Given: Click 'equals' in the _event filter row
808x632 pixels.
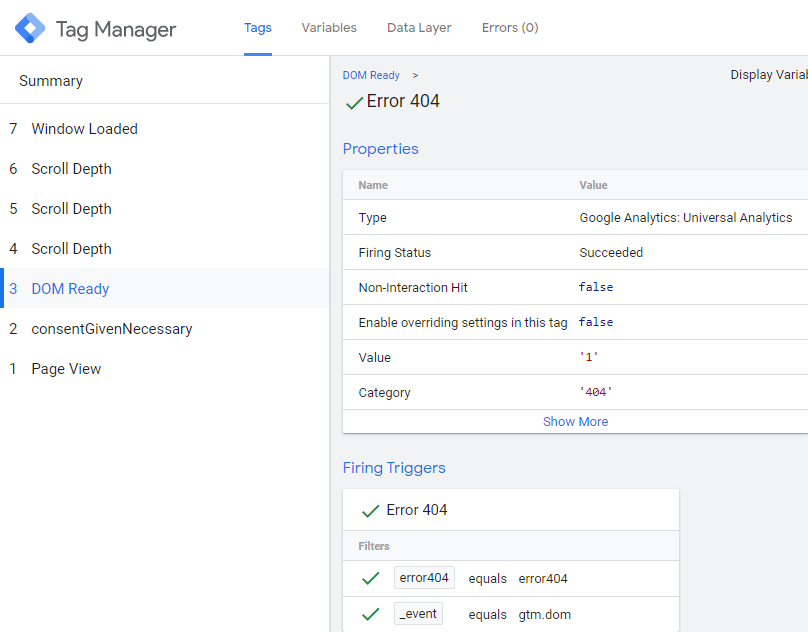Looking at the screenshot, I should point(487,615).
